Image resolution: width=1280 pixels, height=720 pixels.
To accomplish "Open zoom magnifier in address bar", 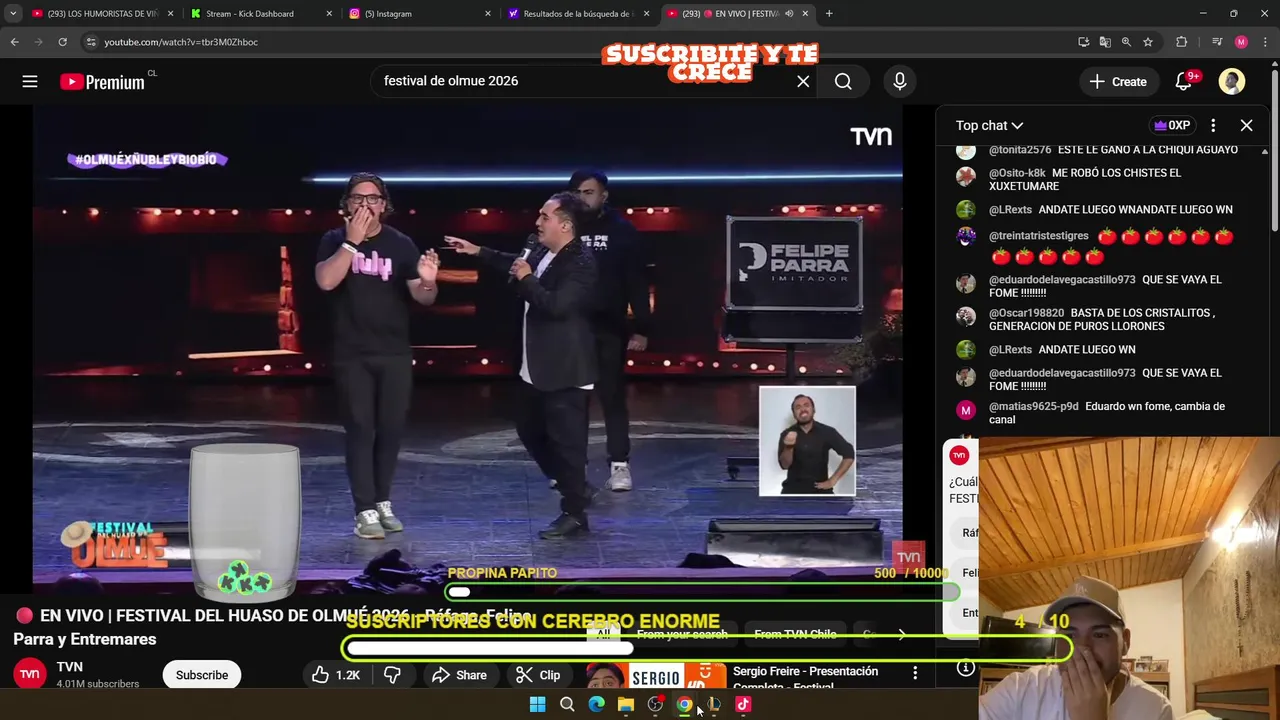I will [x=1126, y=42].
